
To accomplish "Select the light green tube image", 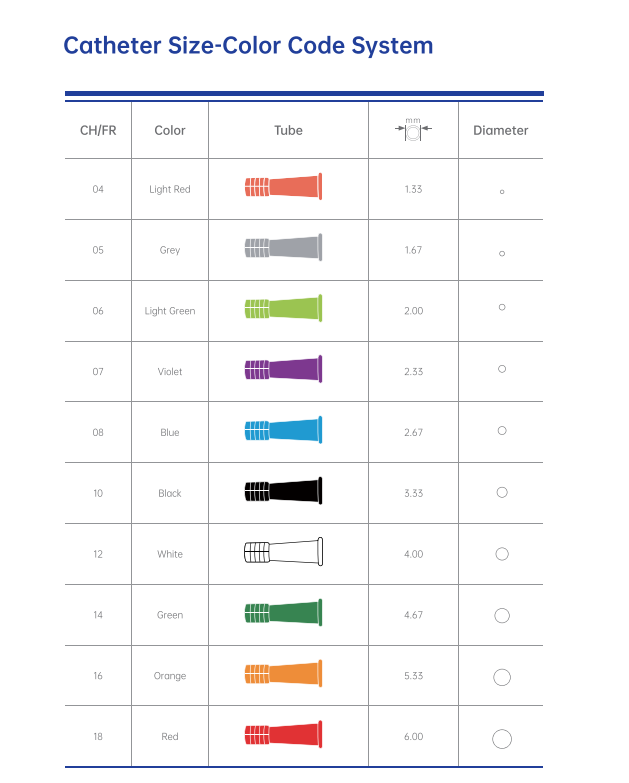I will [284, 309].
